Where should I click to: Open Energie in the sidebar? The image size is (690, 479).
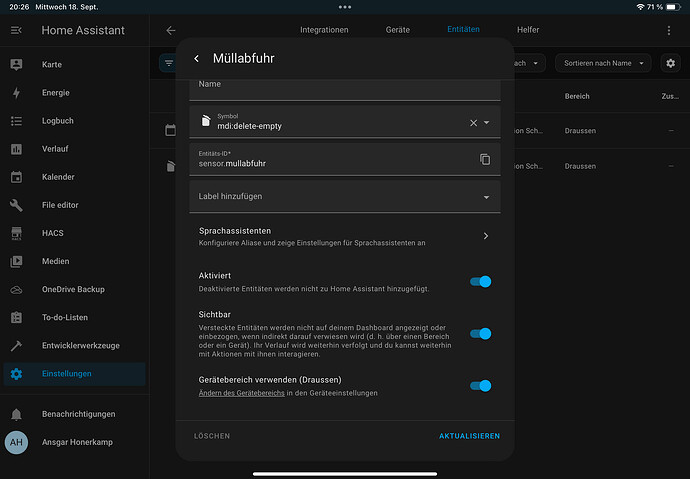click(x=57, y=93)
